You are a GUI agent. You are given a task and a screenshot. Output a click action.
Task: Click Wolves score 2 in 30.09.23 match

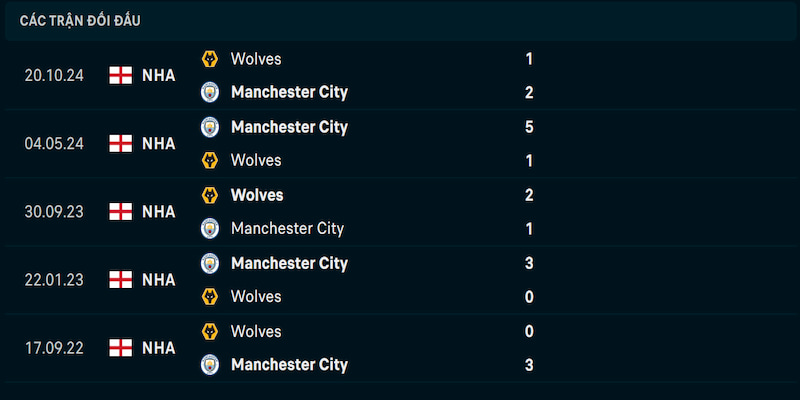pos(529,195)
